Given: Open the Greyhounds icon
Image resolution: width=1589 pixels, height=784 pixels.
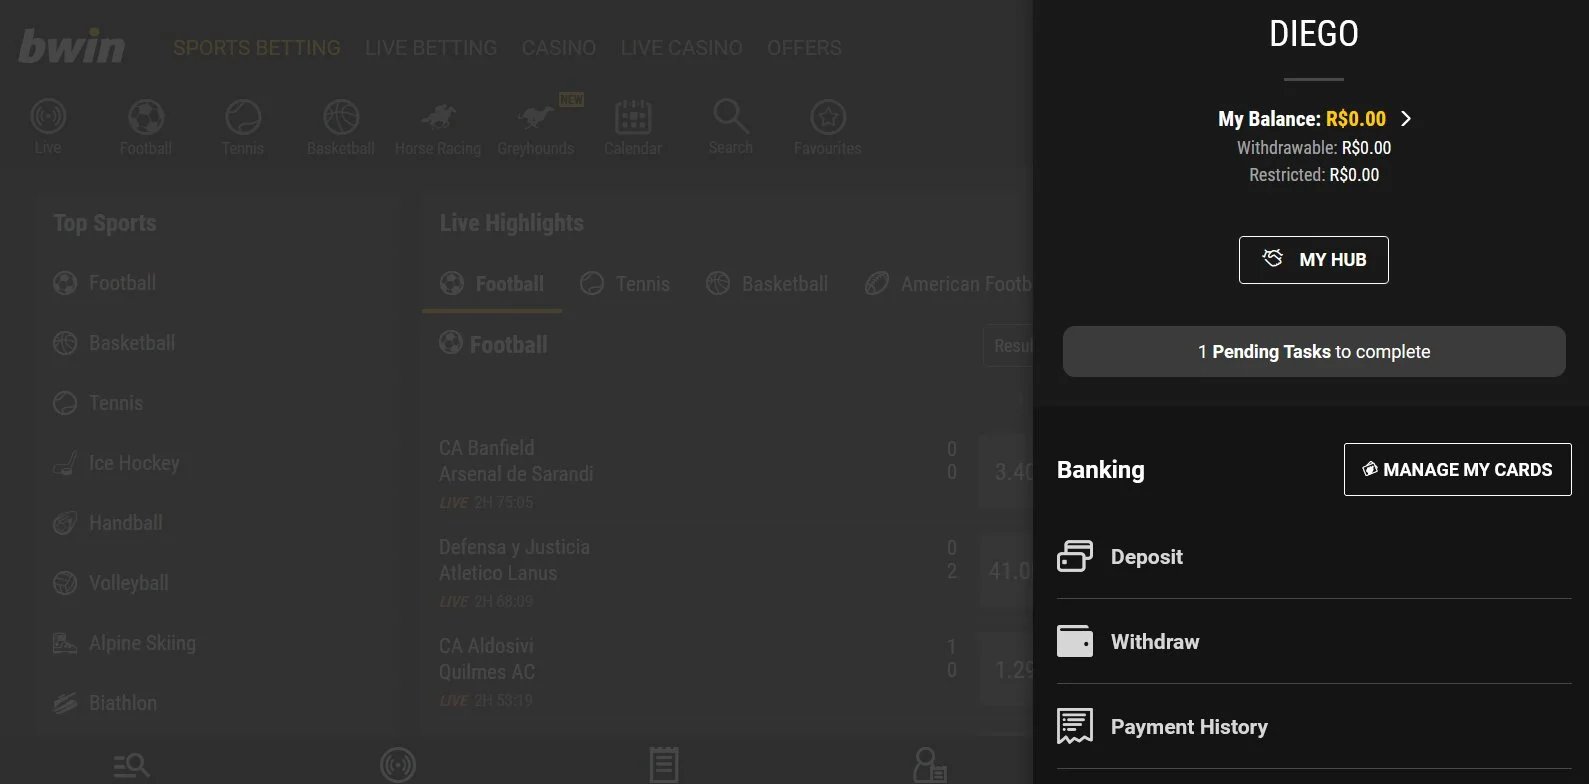Looking at the screenshot, I should 536,117.
